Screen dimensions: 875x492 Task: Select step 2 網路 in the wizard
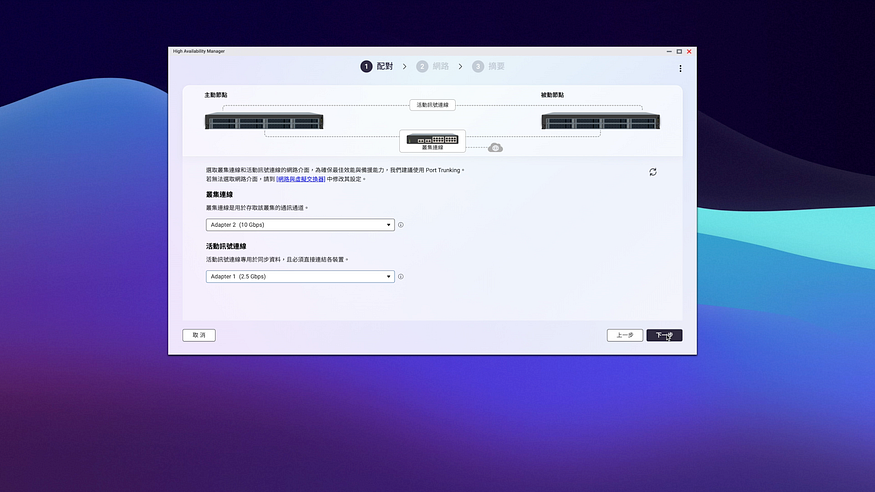(432, 66)
